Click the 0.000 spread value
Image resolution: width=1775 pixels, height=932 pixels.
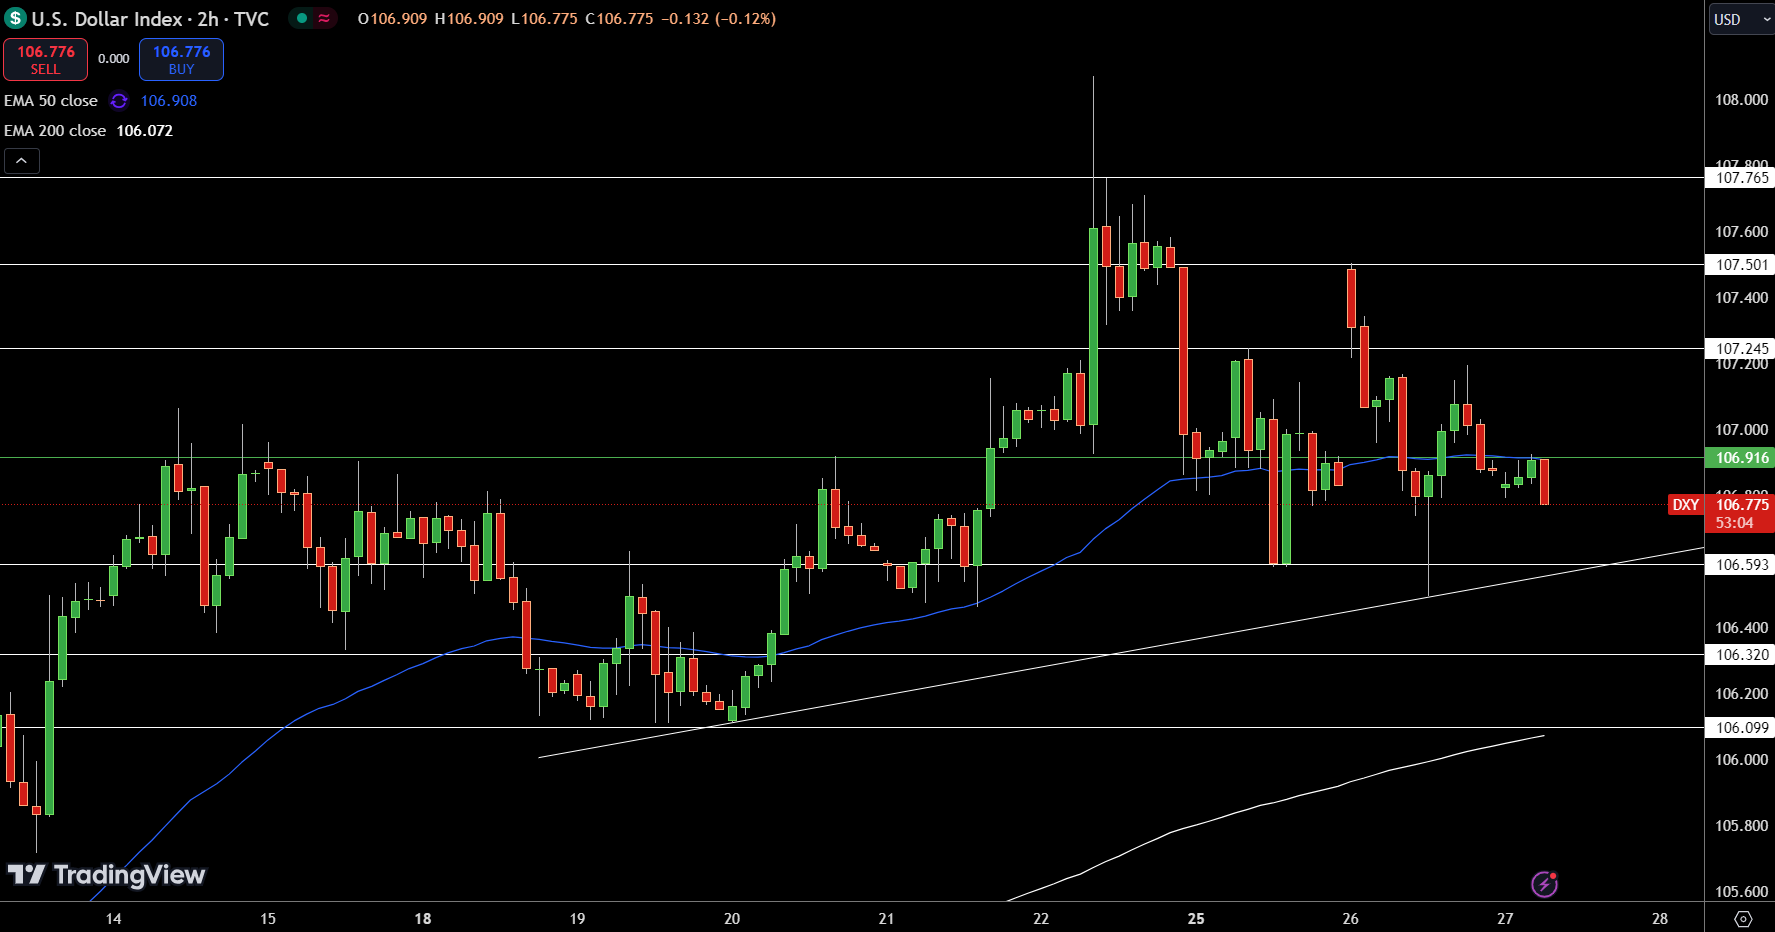coord(113,59)
